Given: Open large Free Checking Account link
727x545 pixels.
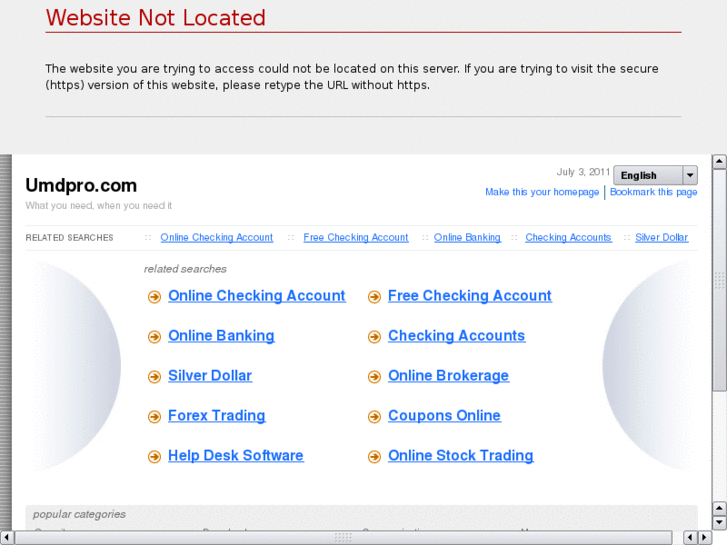Looking at the screenshot, I should [470, 296].
